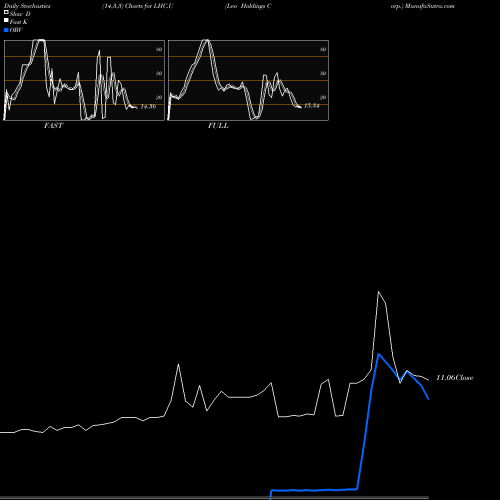Click the Fast K legend swatch
The width and height of the screenshot is (500, 500).
click(x=6, y=21)
